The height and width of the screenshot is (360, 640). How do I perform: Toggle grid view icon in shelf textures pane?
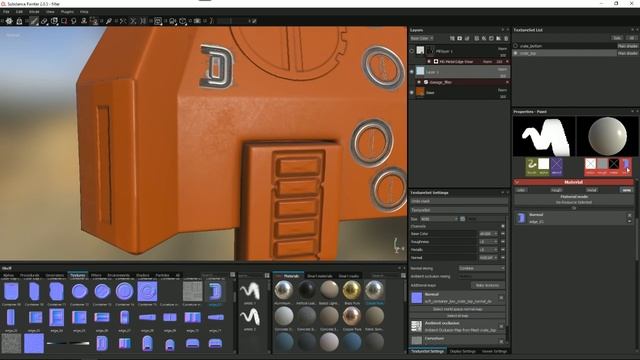(233, 275)
